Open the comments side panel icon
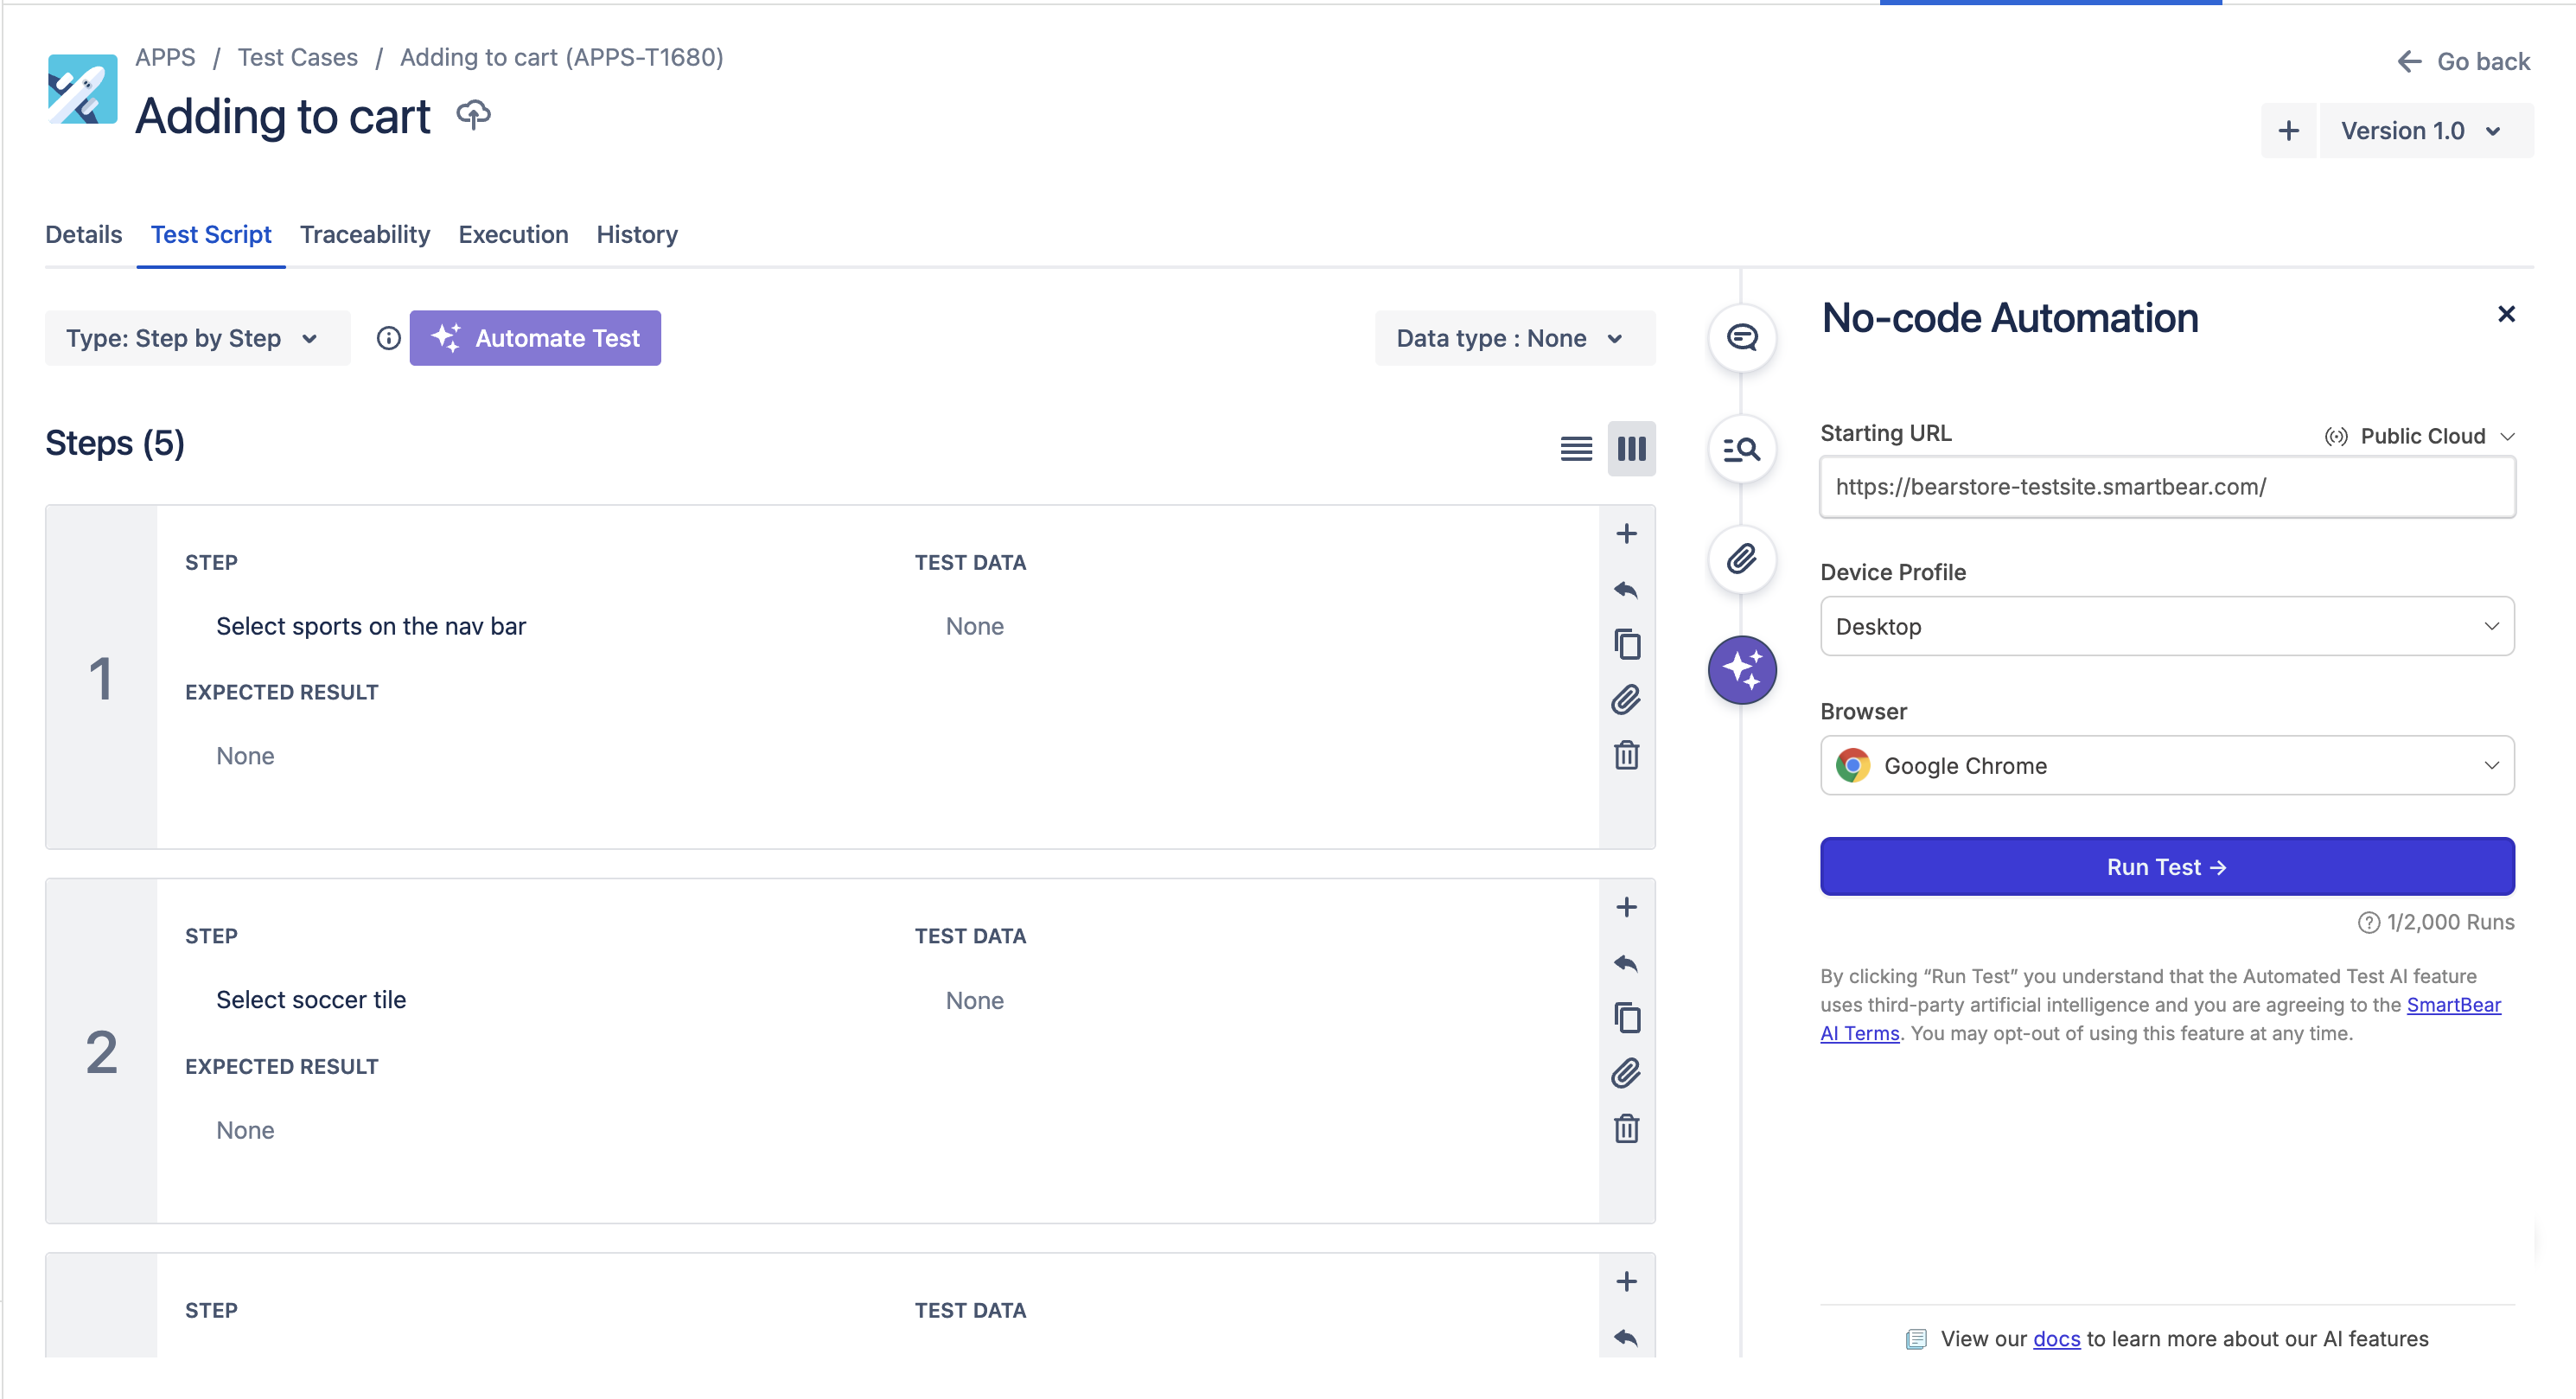Image resolution: width=2576 pixels, height=1399 pixels. coord(1741,338)
